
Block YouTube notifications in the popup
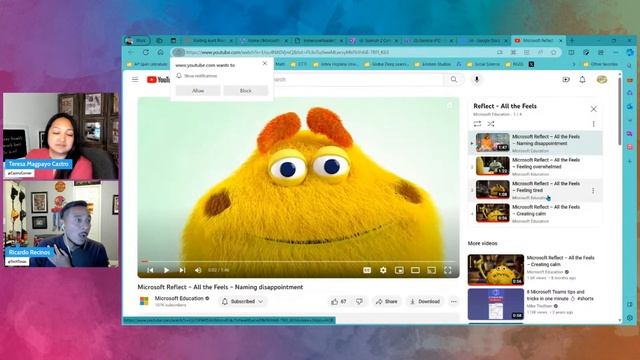tap(246, 91)
